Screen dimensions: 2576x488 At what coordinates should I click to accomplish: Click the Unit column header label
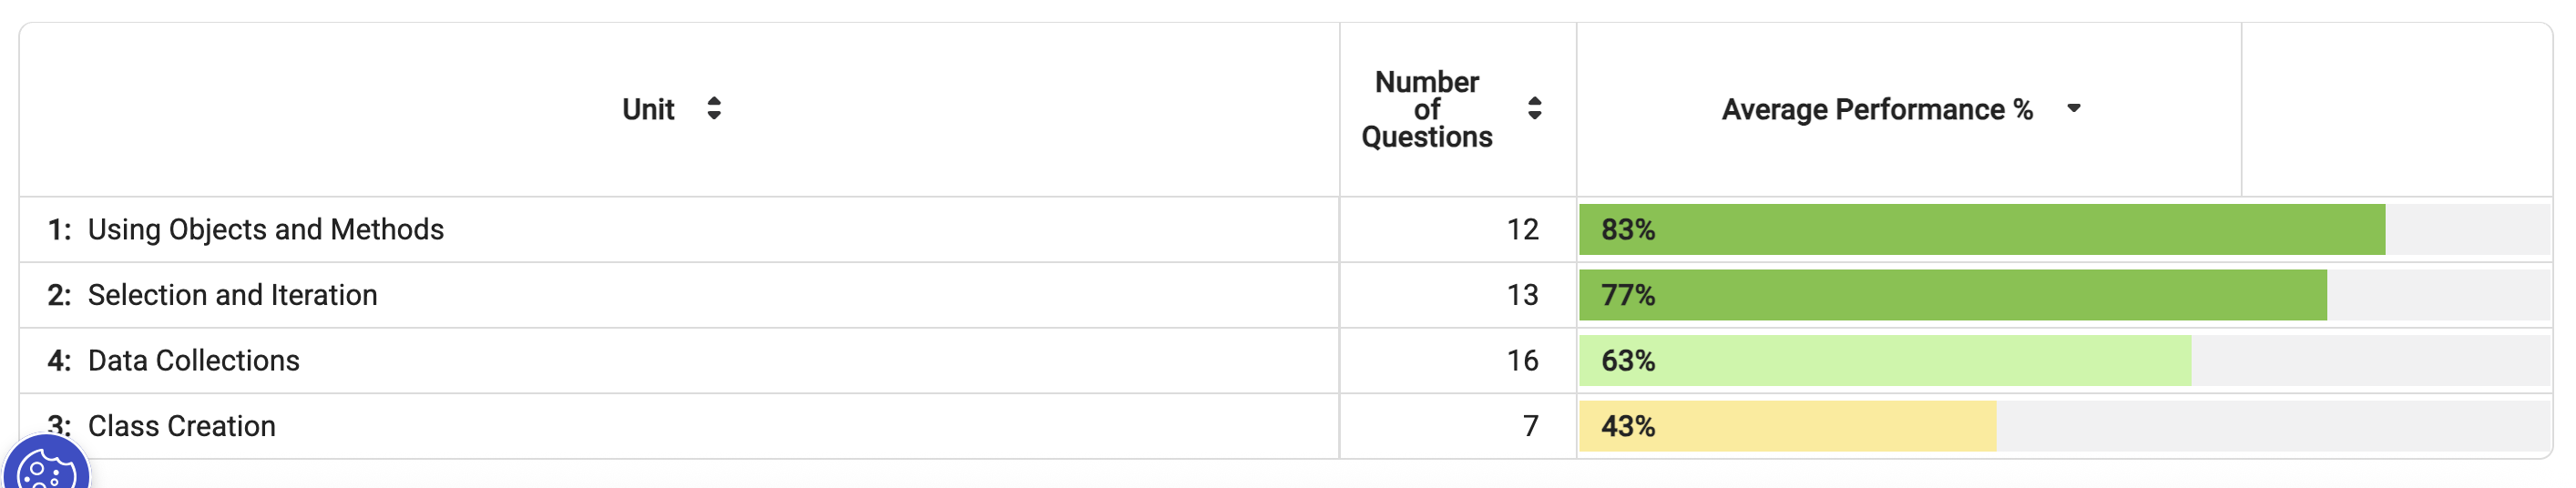[x=648, y=109]
